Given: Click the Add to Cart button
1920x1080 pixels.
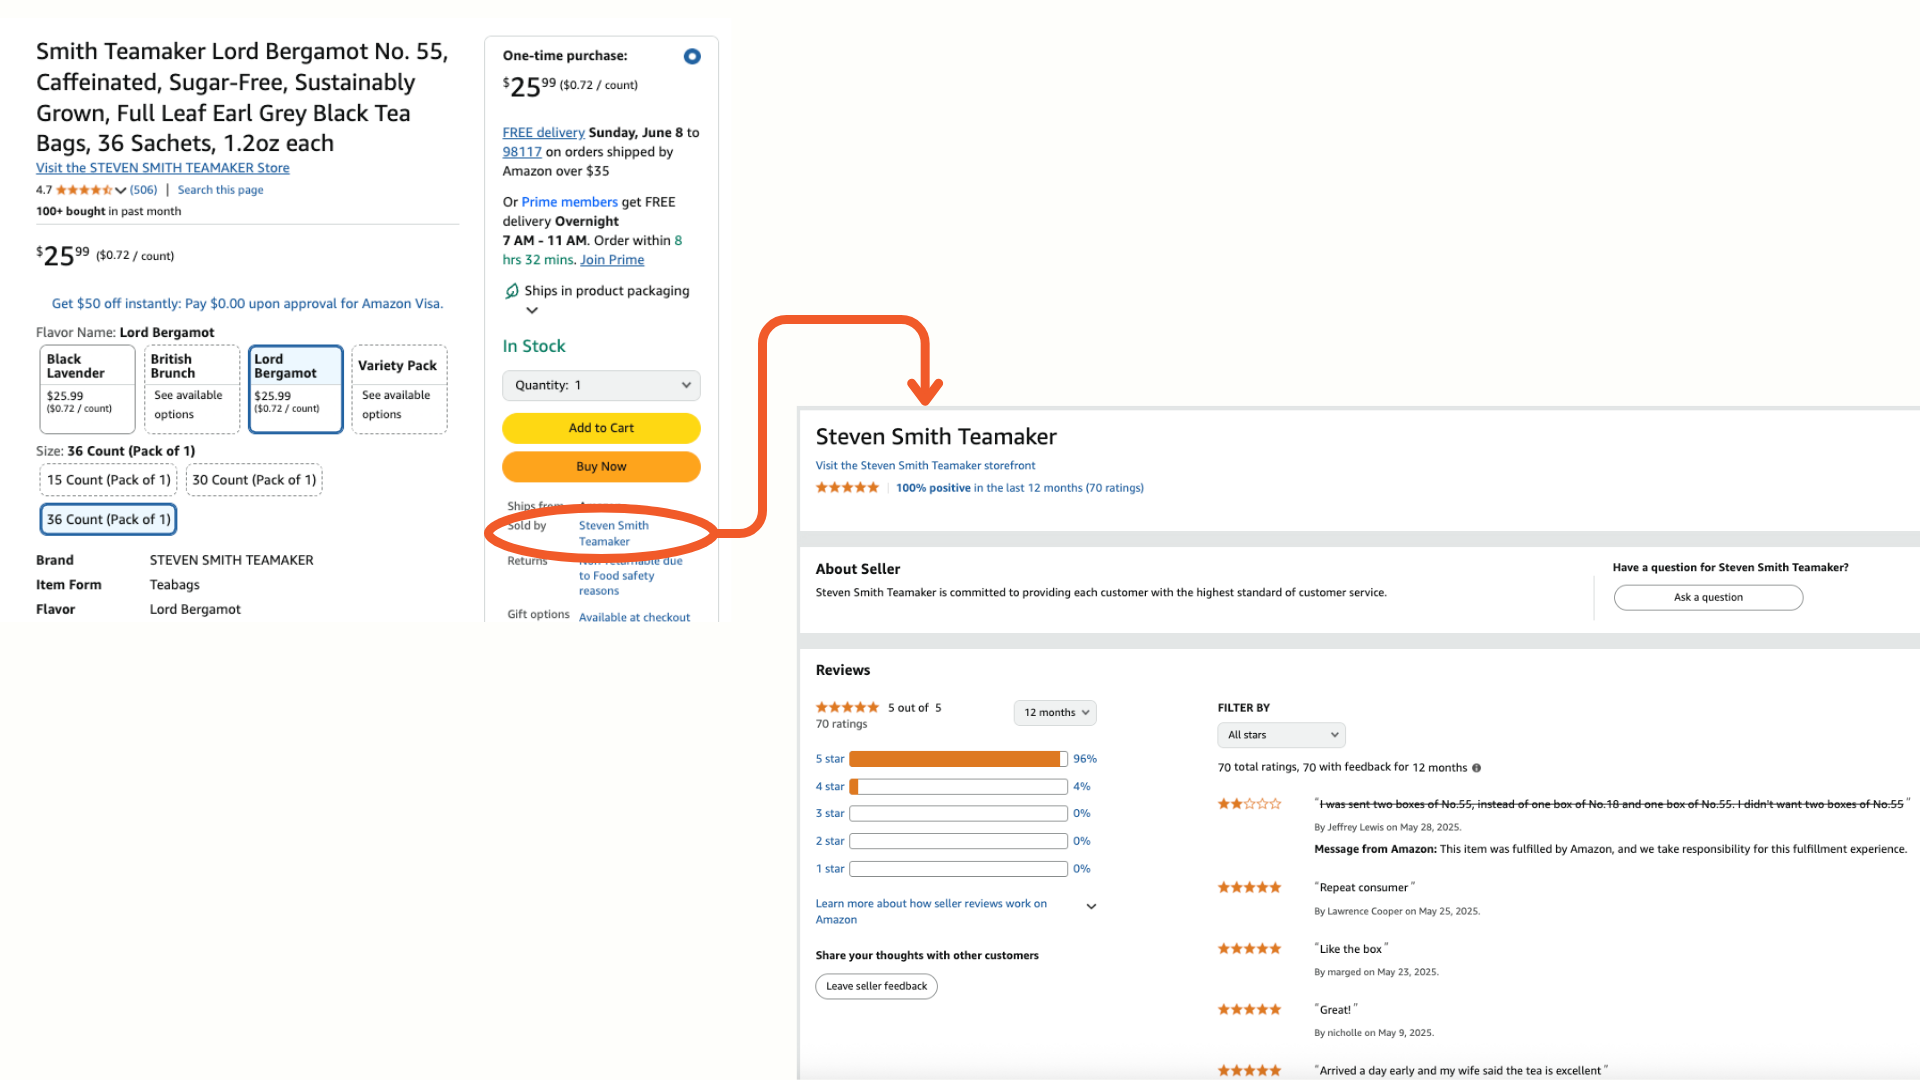Looking at the screenshot, I should pos(601,428).
